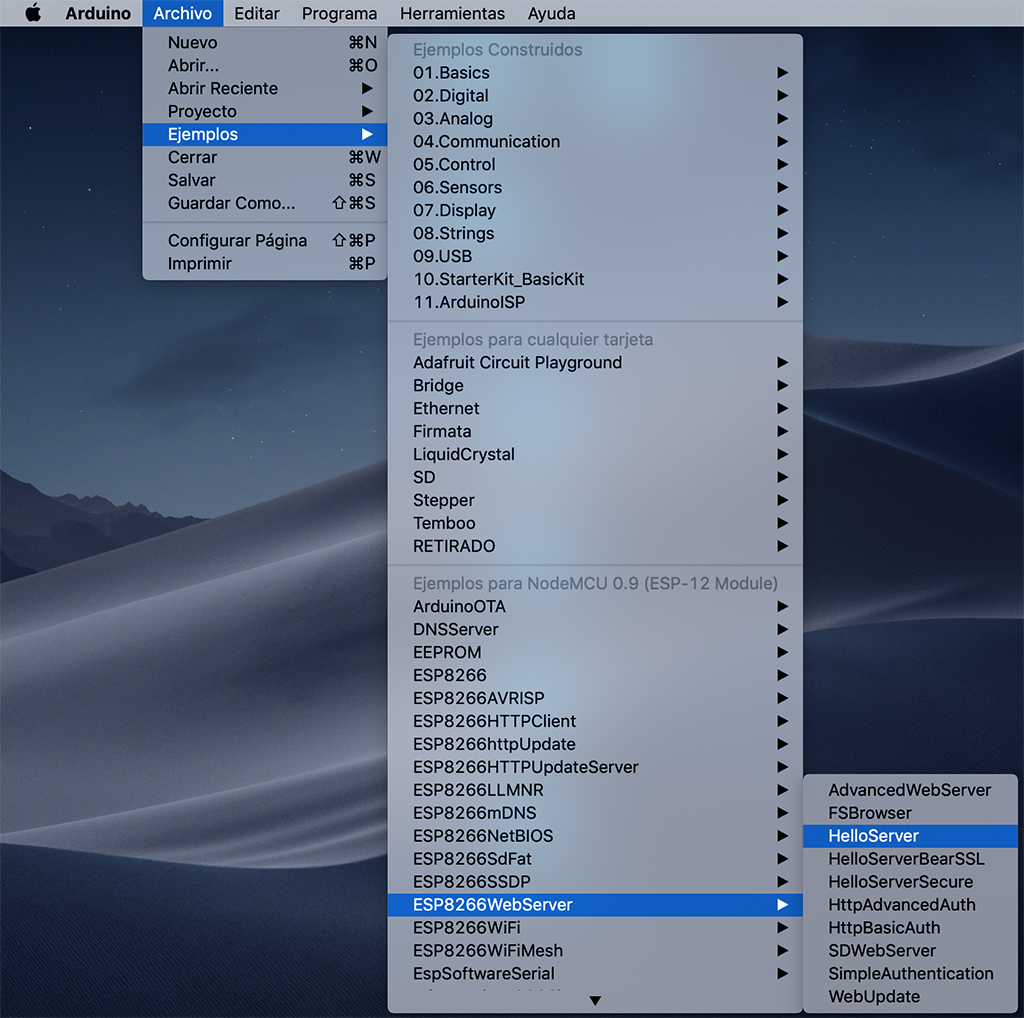1024x1018 pixels.
Task: Open 11.ArduinoISP examples
Action: [x=595, y=302]
